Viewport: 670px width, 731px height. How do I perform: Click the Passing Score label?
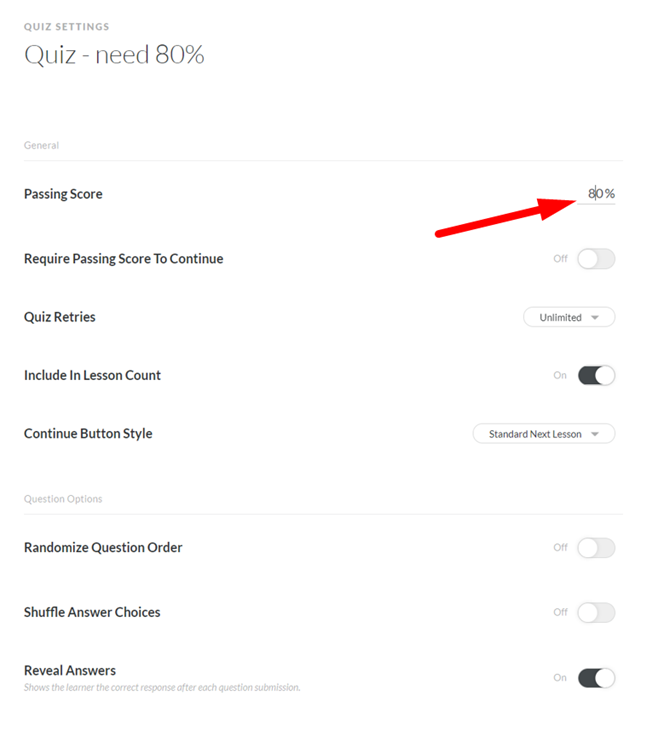pos(63,194)
